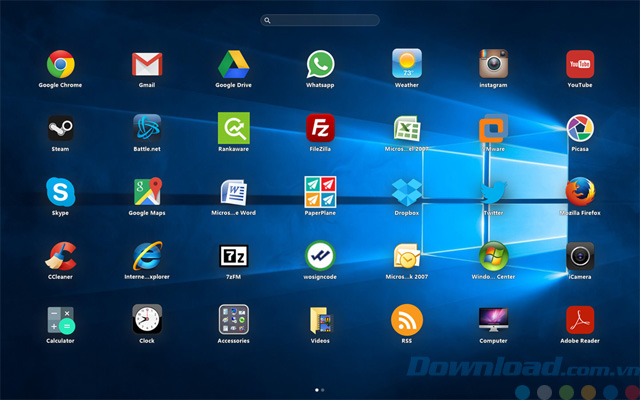Launch VMware
This screenshot has width=640, height=400.
(493, 128)
